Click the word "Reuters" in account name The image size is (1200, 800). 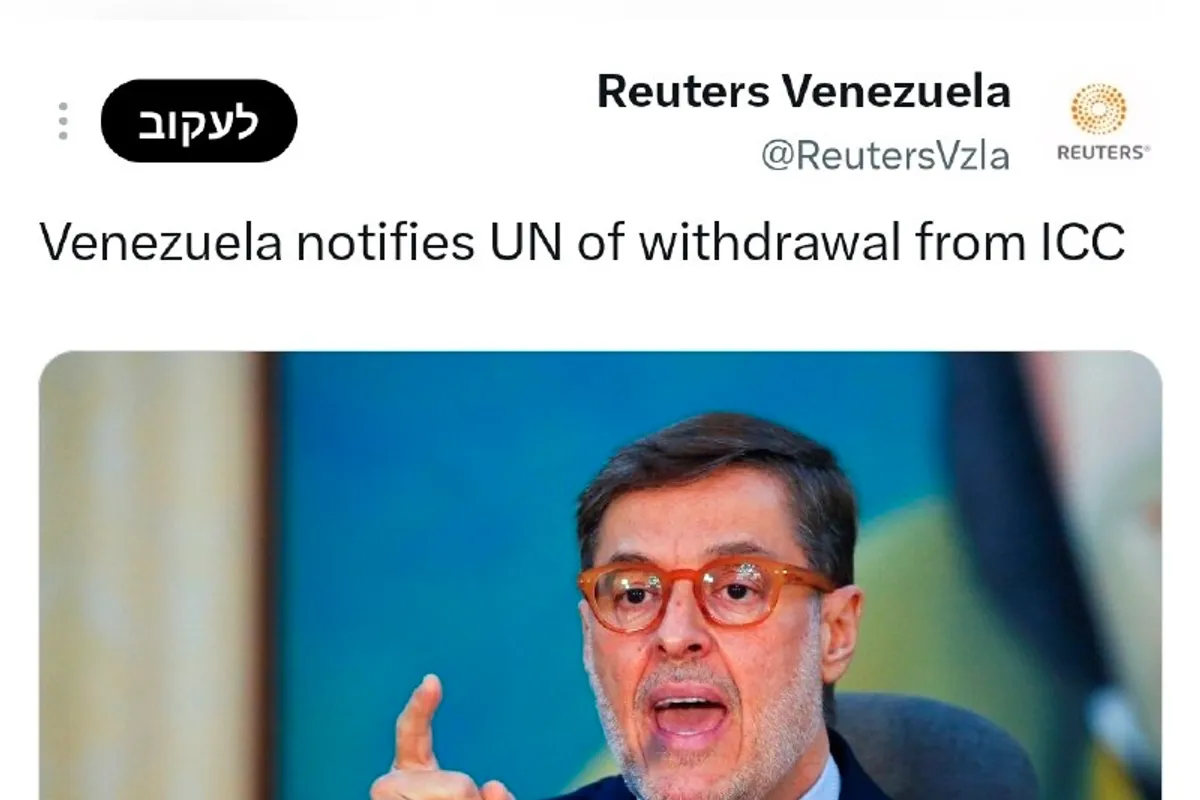684,92
